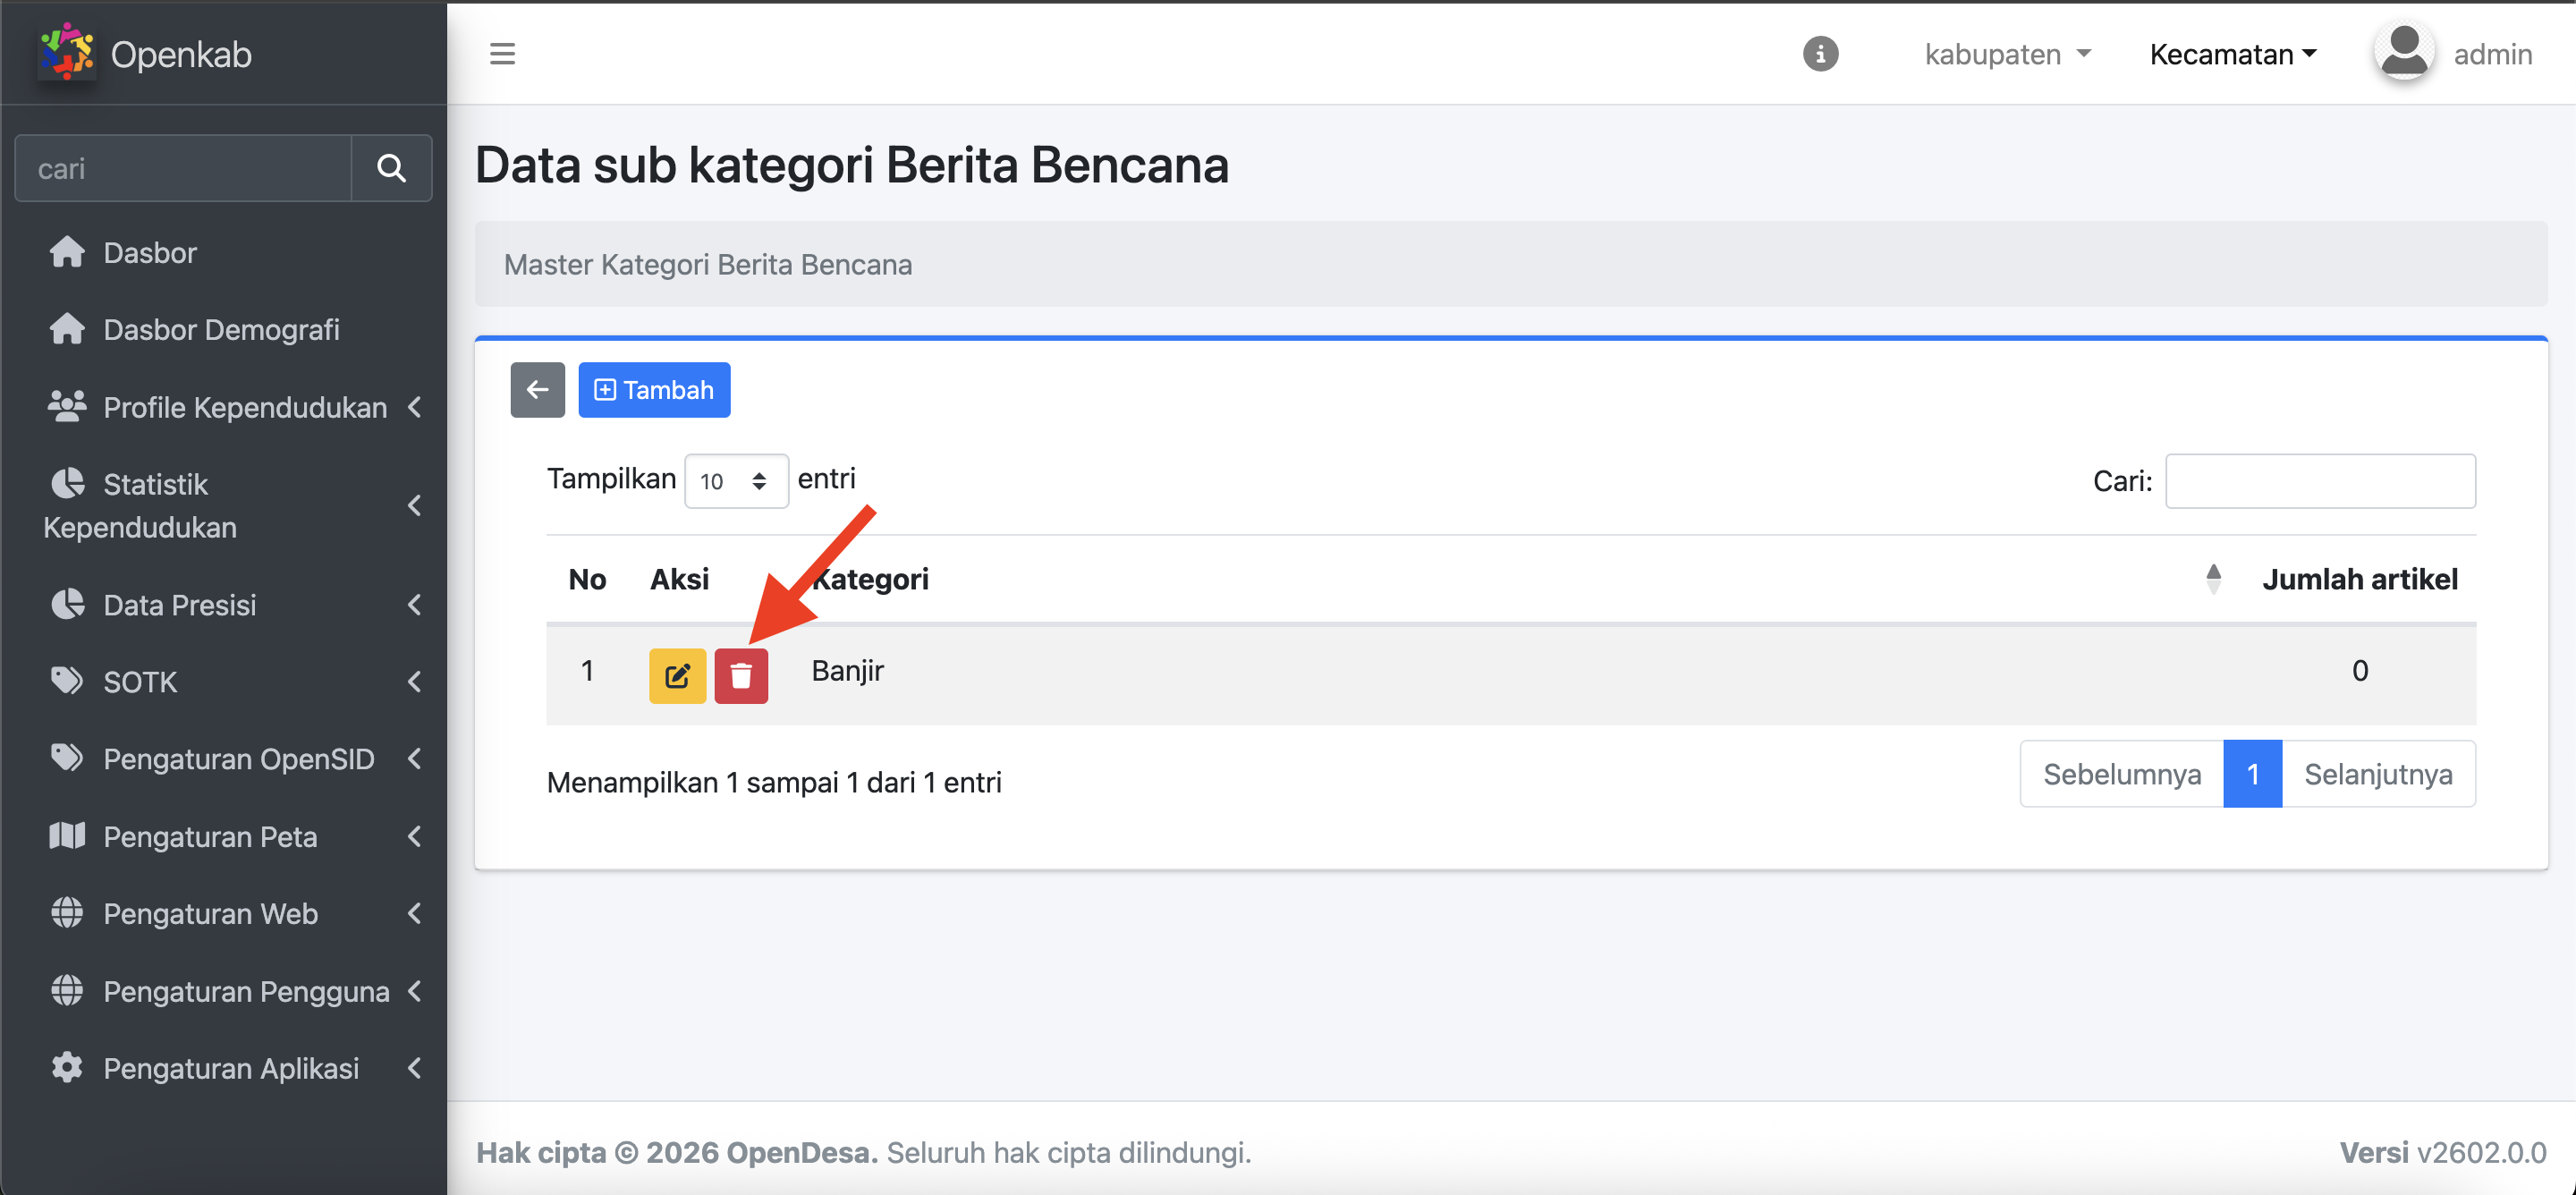Sort table by Kategori column arrows
This screenshot has width=2576, height=1195.
point(2212,579)
